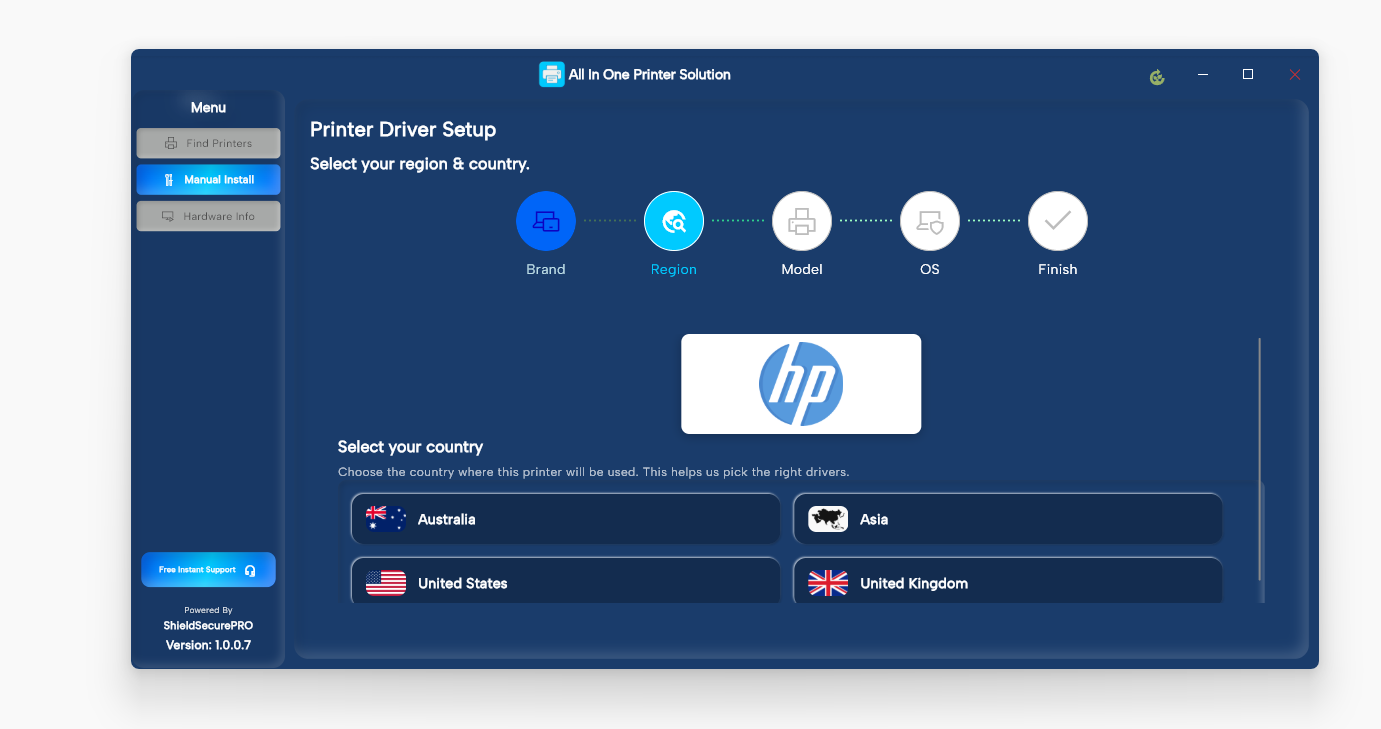Select United States as your country
Screen dimensions: 1381x729
(565, 581)
